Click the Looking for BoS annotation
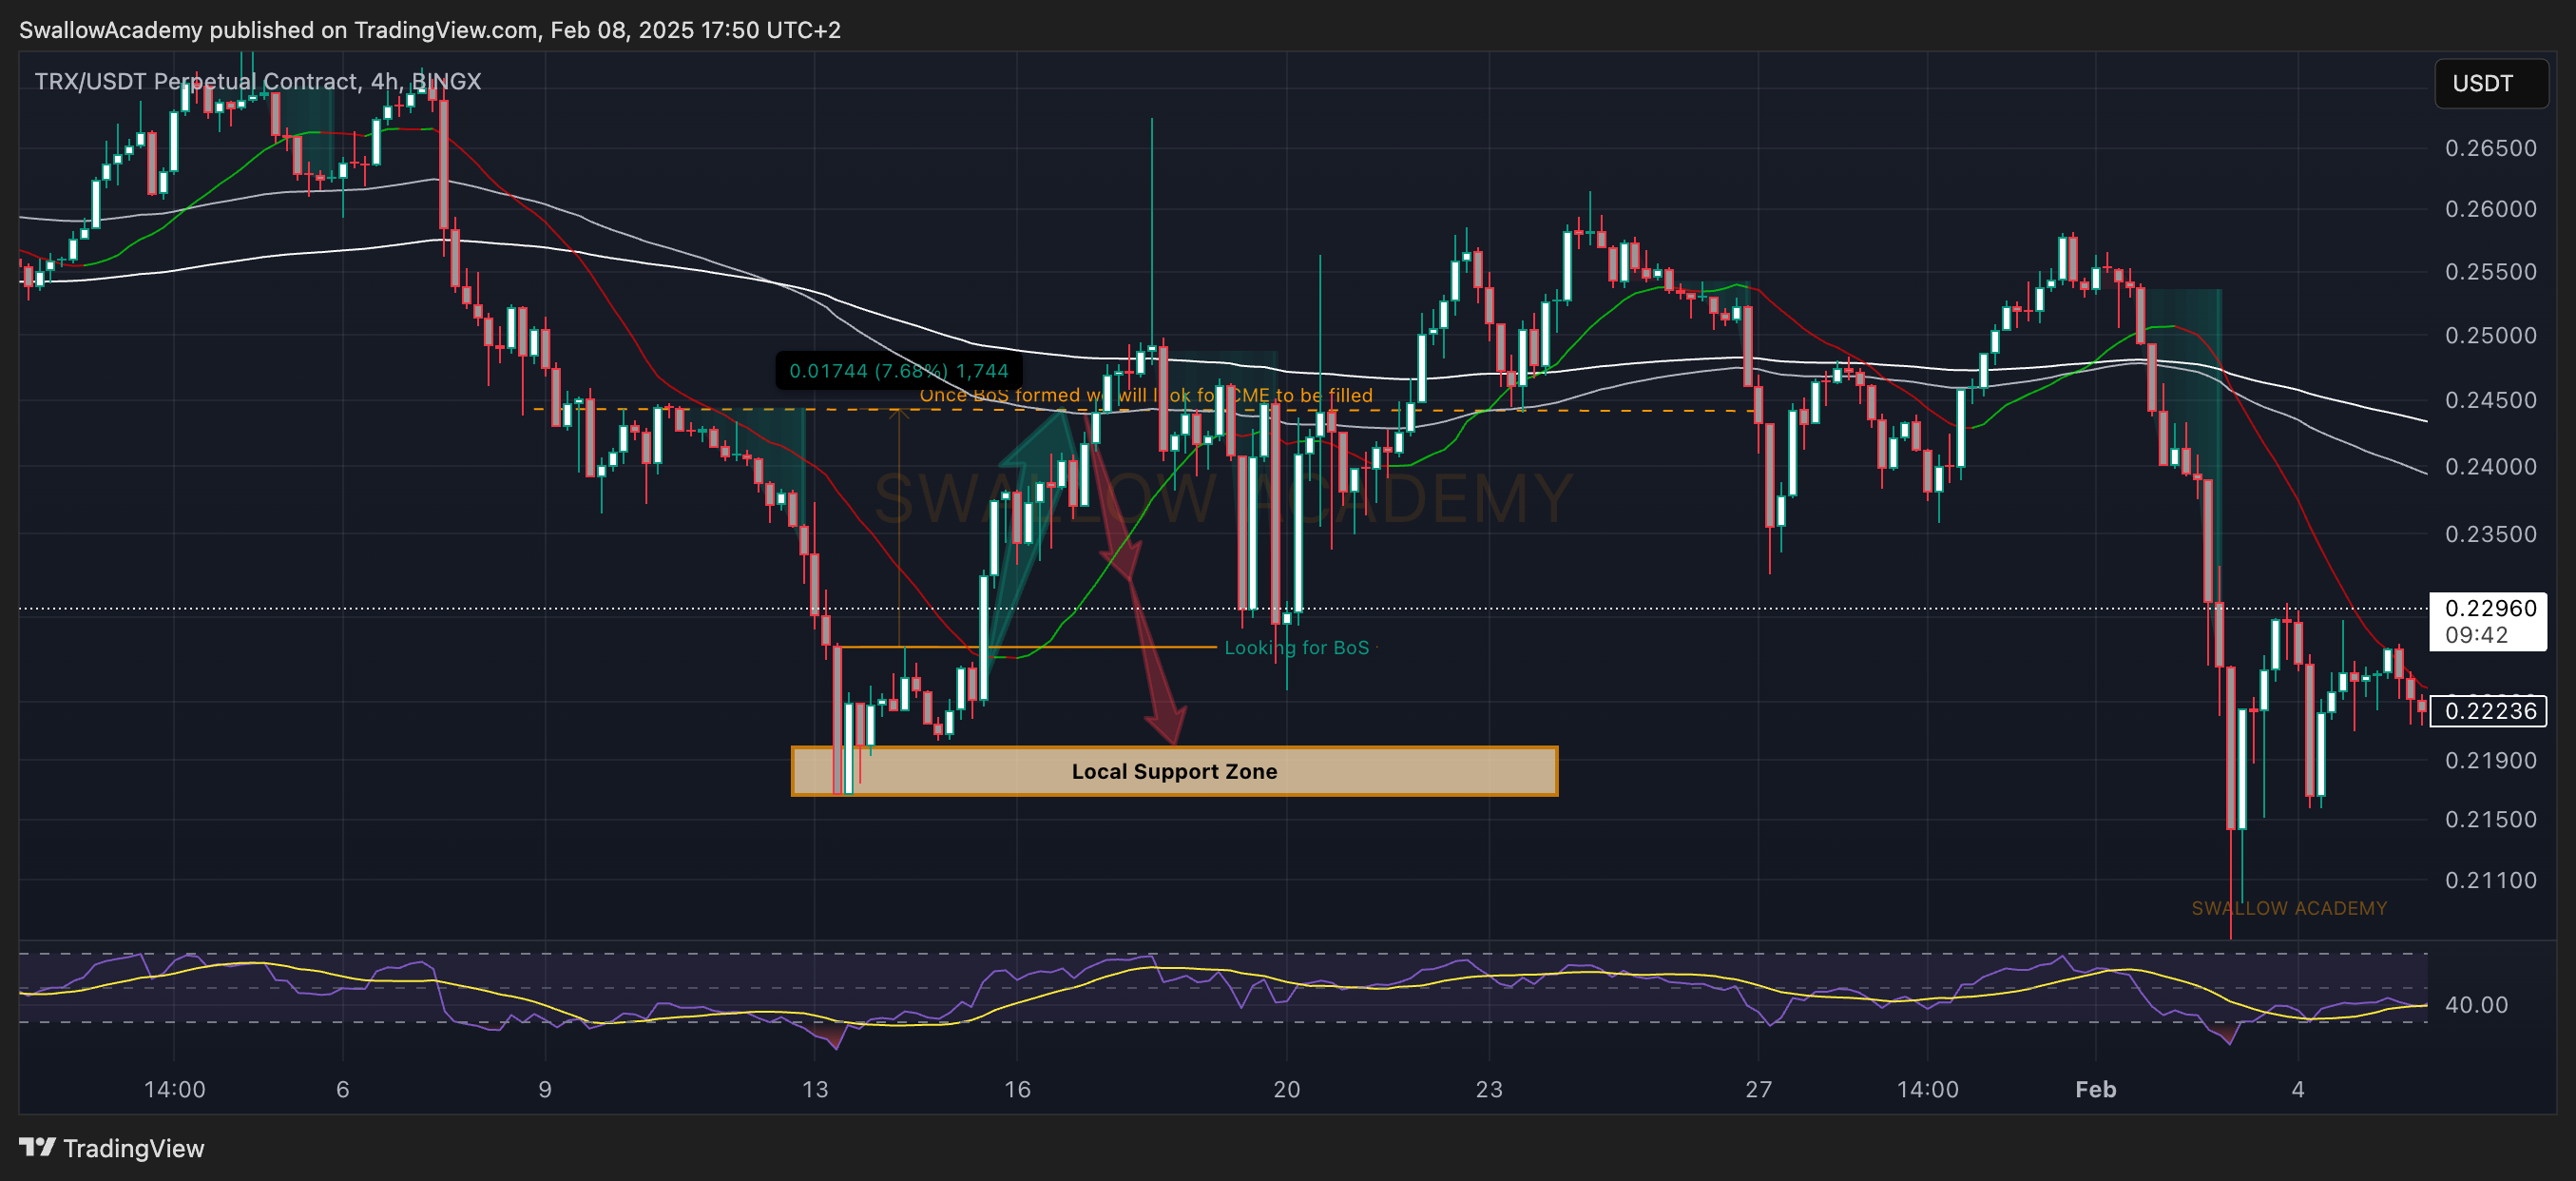Viewport: 2576px width, 1181px height. coord(1296,648)
